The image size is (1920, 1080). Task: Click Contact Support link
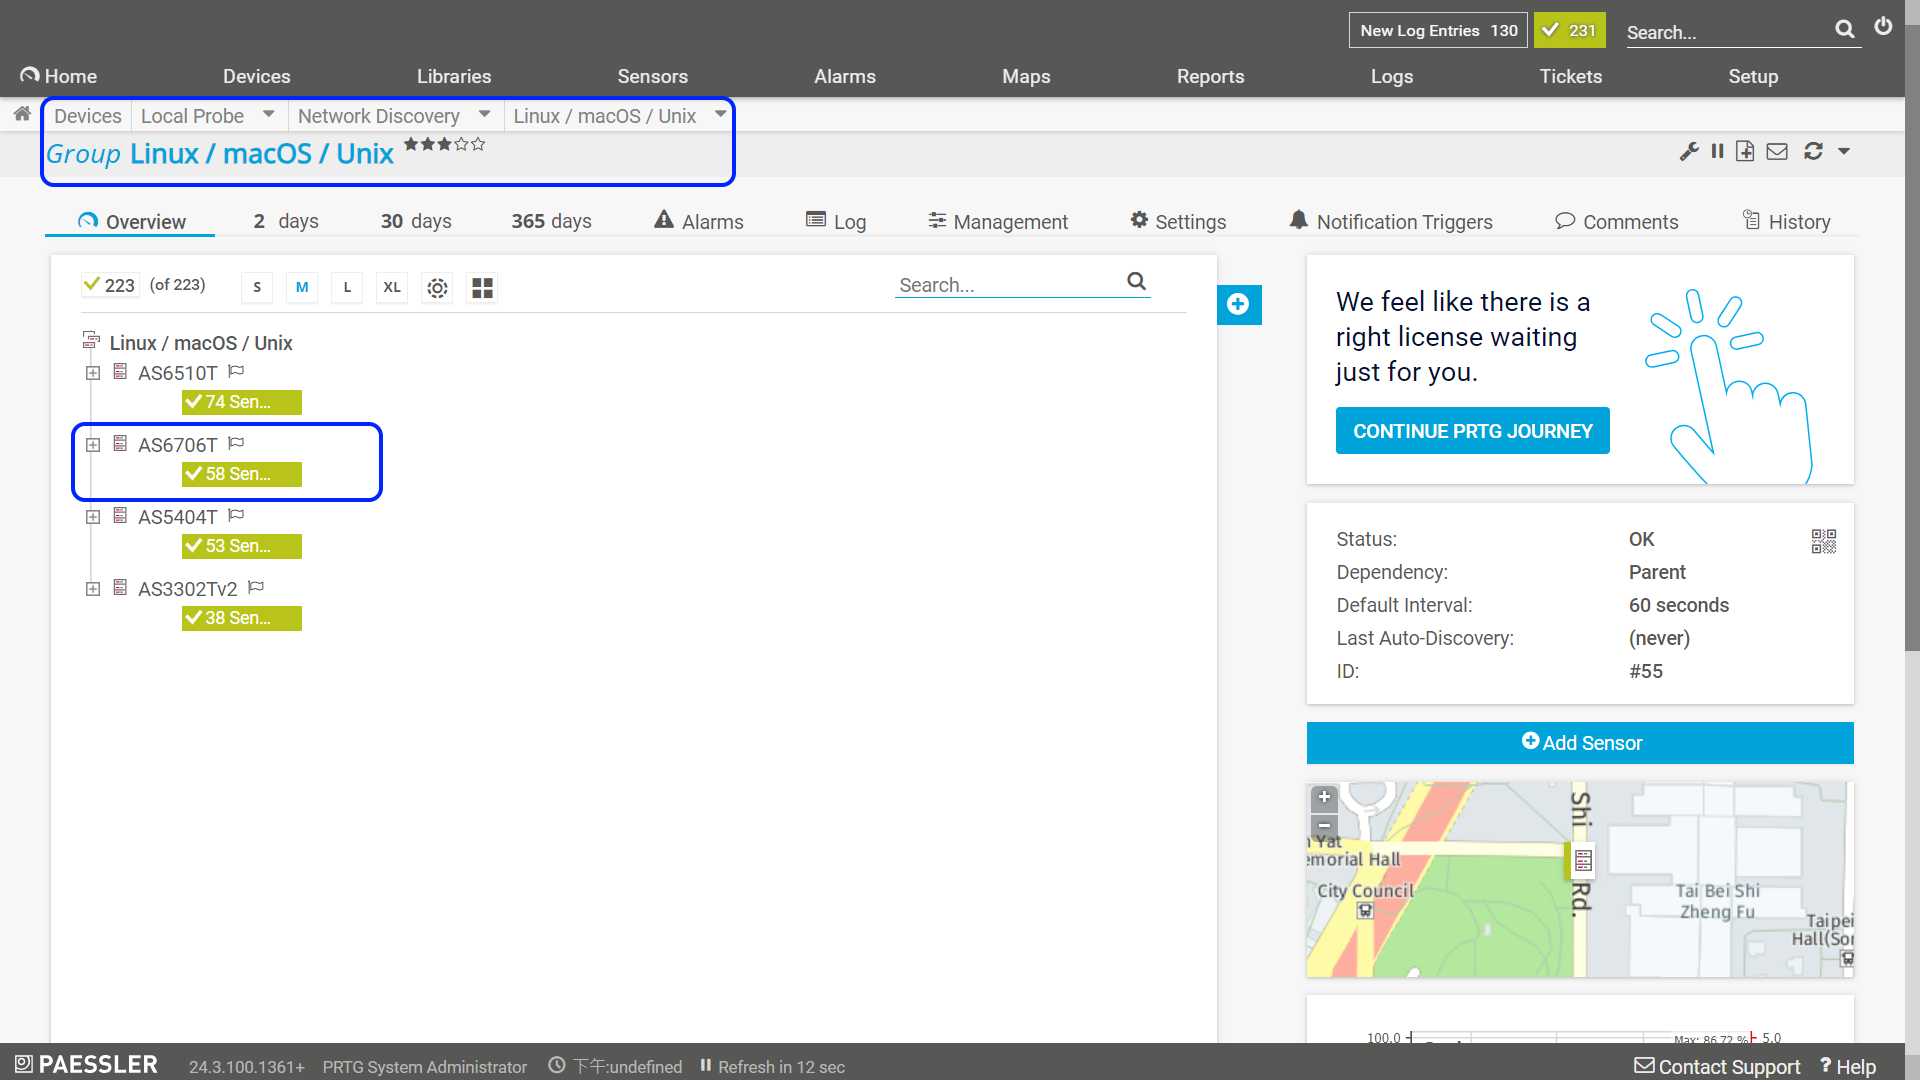click(x=1717, y=1066)
